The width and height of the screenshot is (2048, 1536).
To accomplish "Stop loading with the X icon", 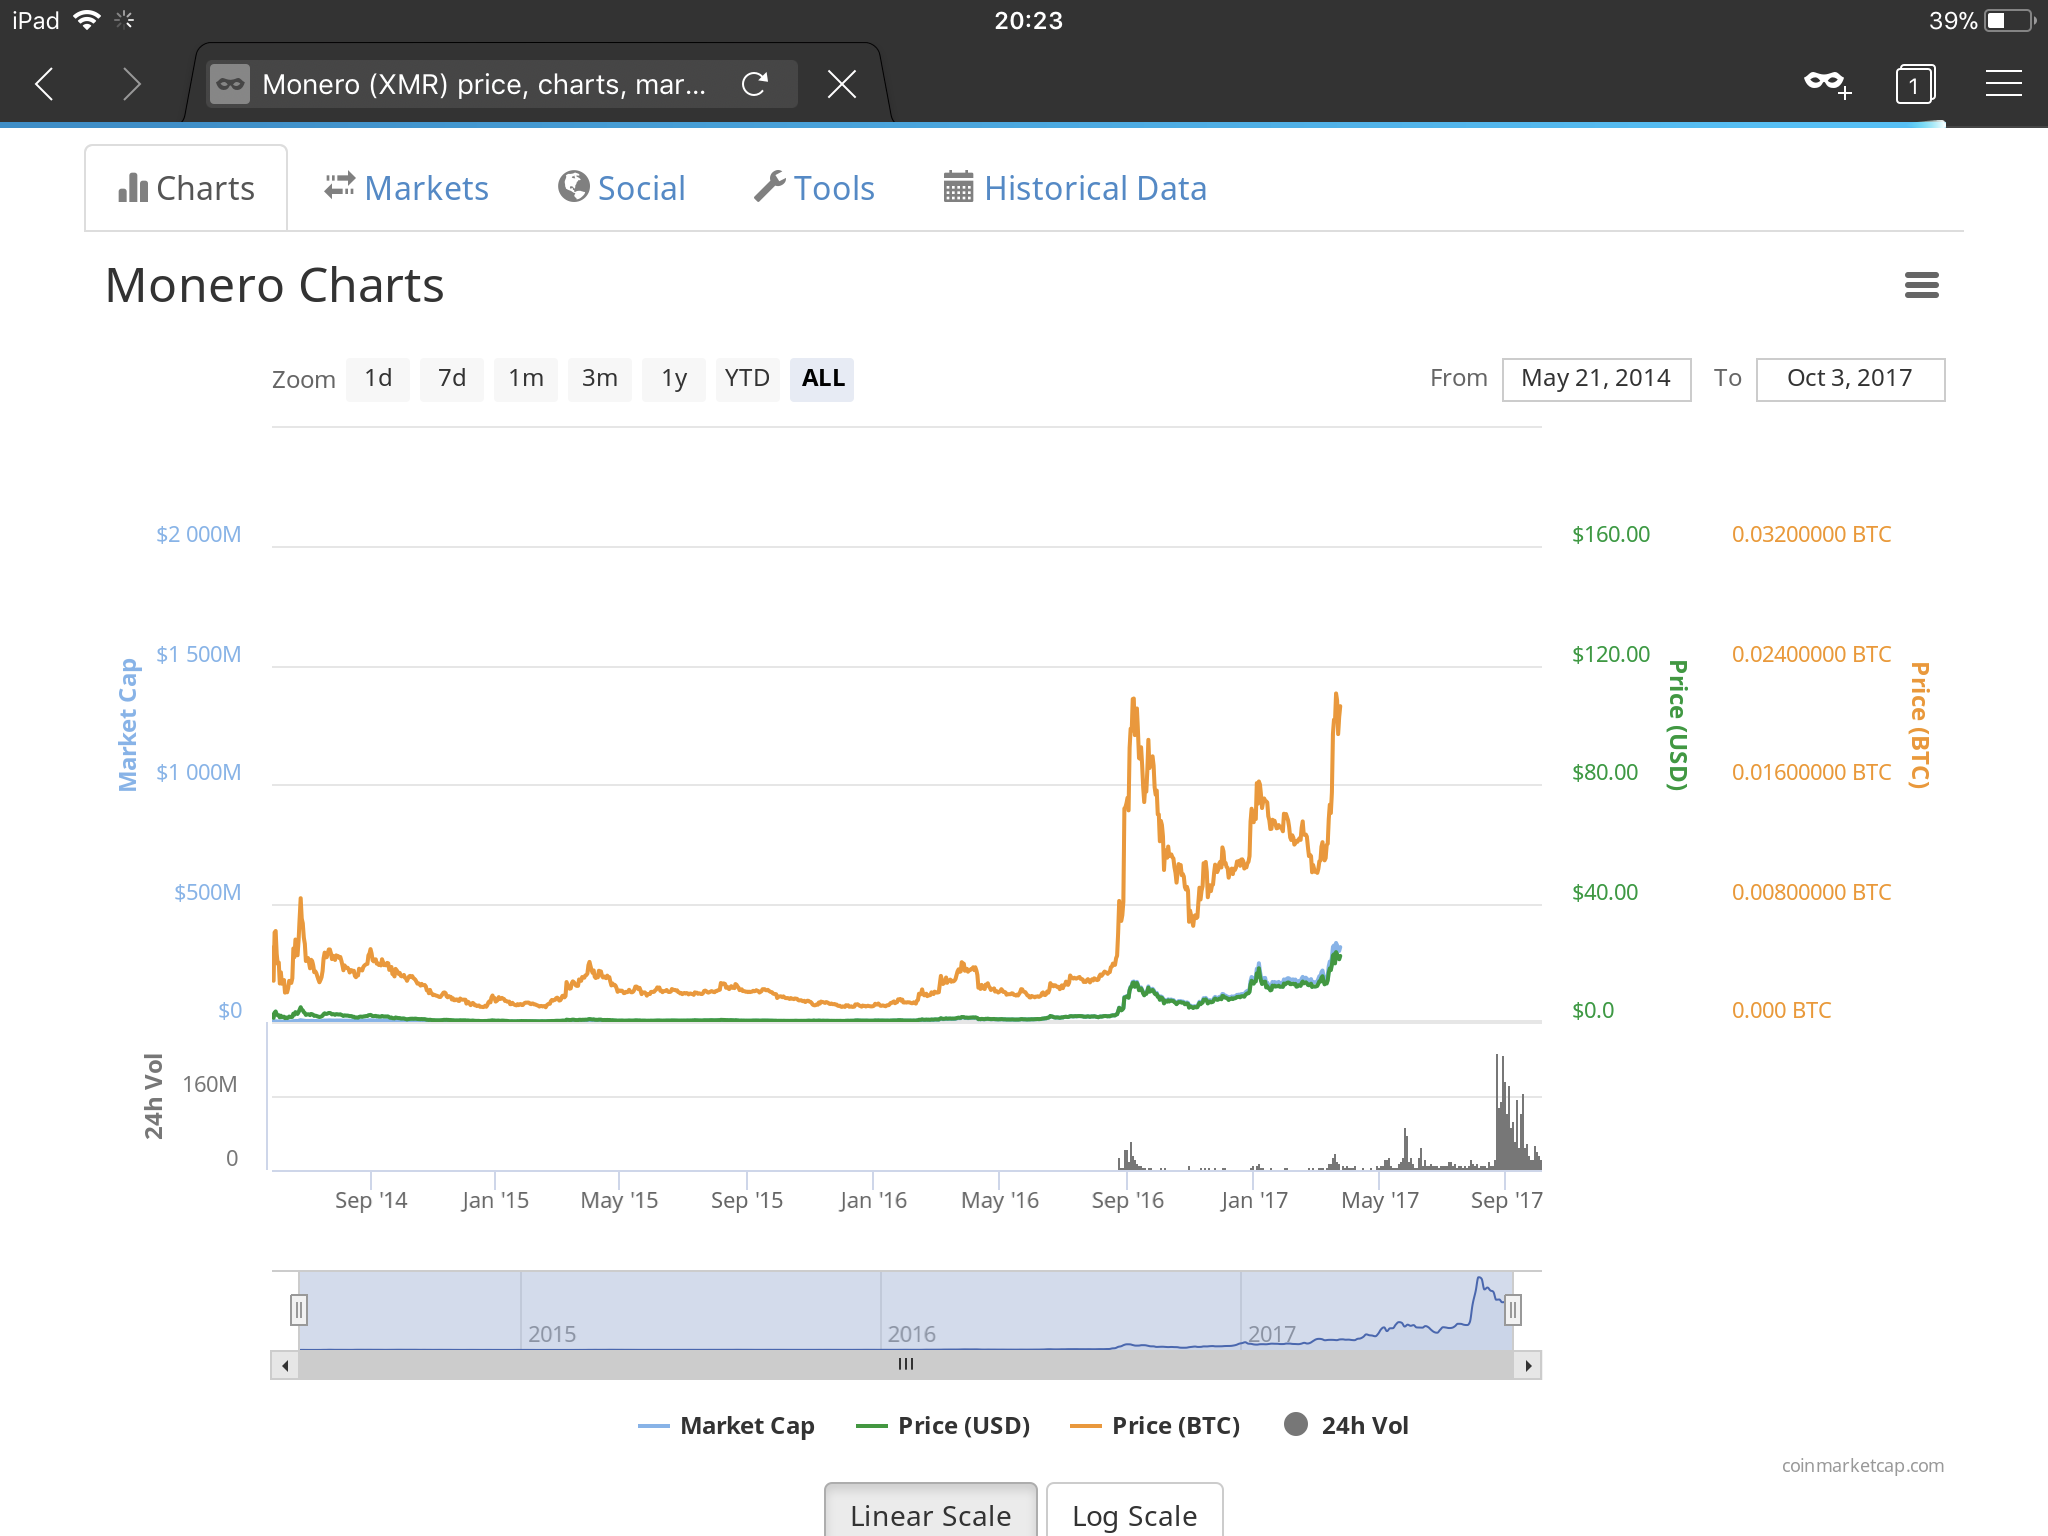I will 842,84.
